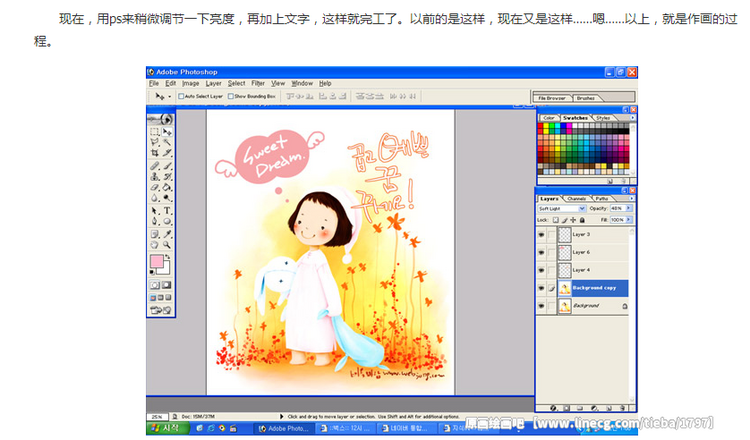Open the File Browser tab

(551, 98)
